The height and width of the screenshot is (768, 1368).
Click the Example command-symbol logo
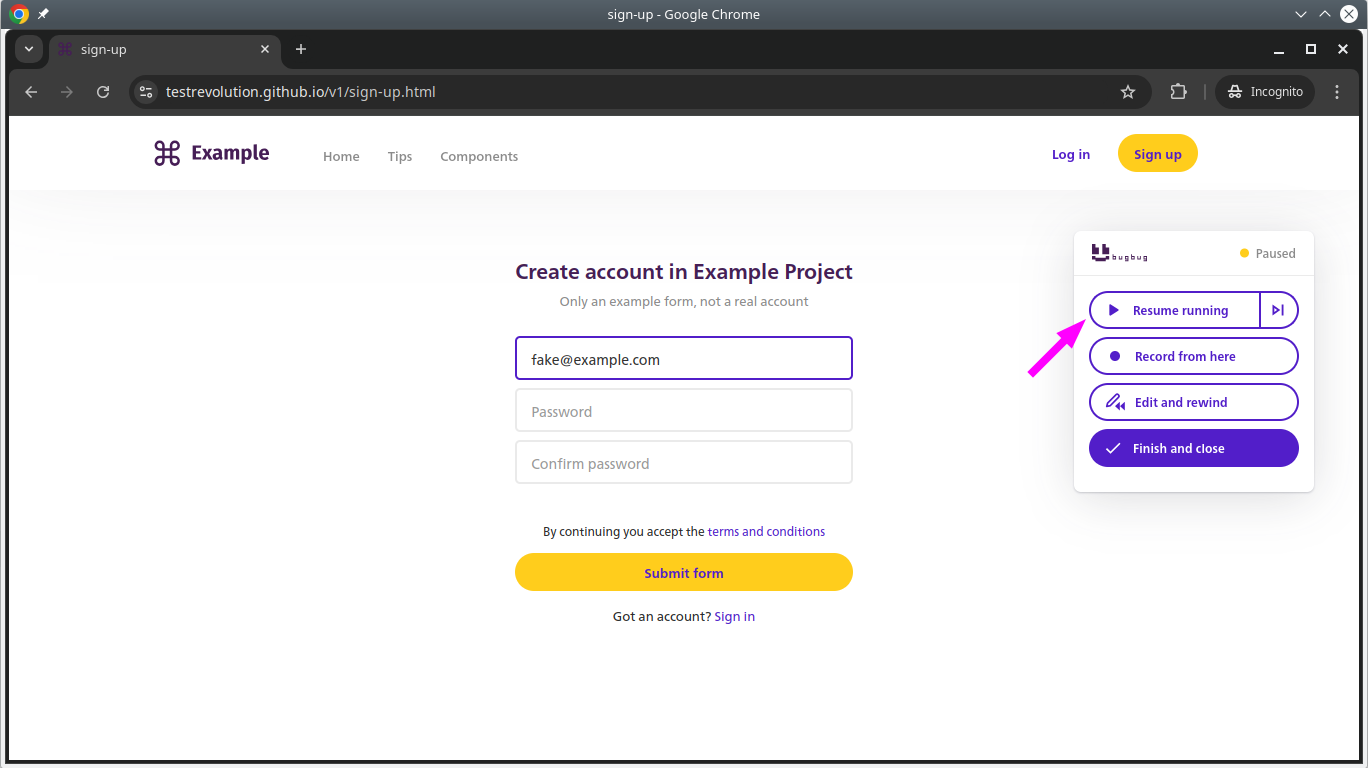pyautogui.click(x=167, y=153)
